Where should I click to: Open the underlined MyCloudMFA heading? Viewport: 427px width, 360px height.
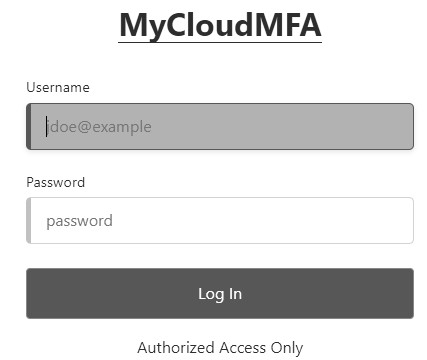(x=220, y=26)
